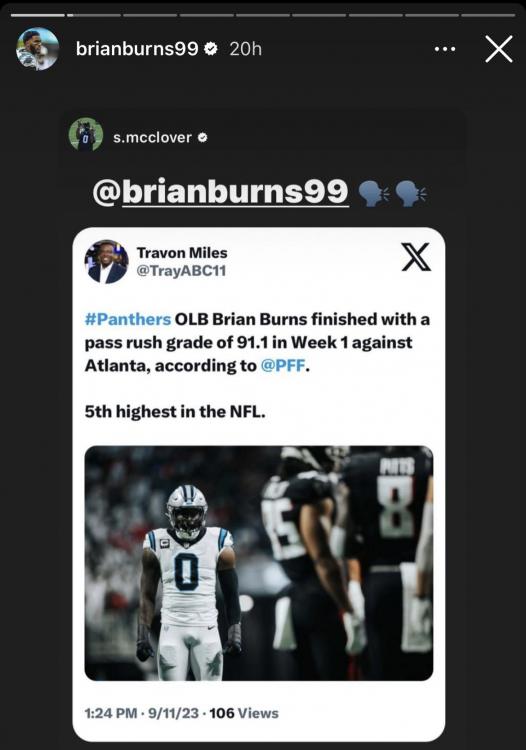
Task: Tap the s.mcclover username
Action: click(x=152, y=137)
